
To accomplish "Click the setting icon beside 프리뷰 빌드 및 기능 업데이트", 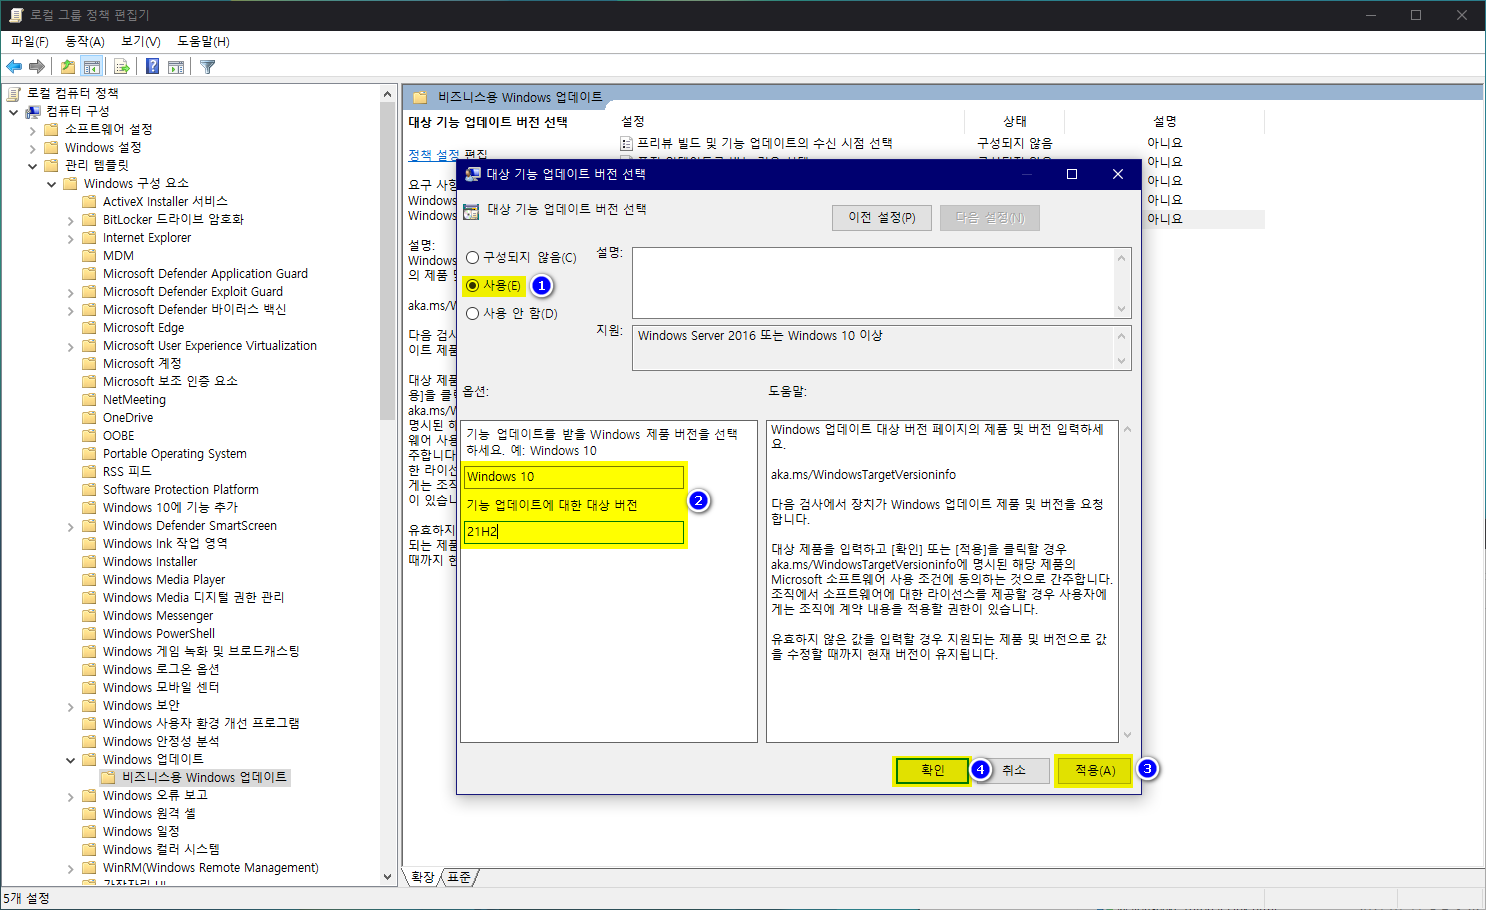I will point(627,144).
